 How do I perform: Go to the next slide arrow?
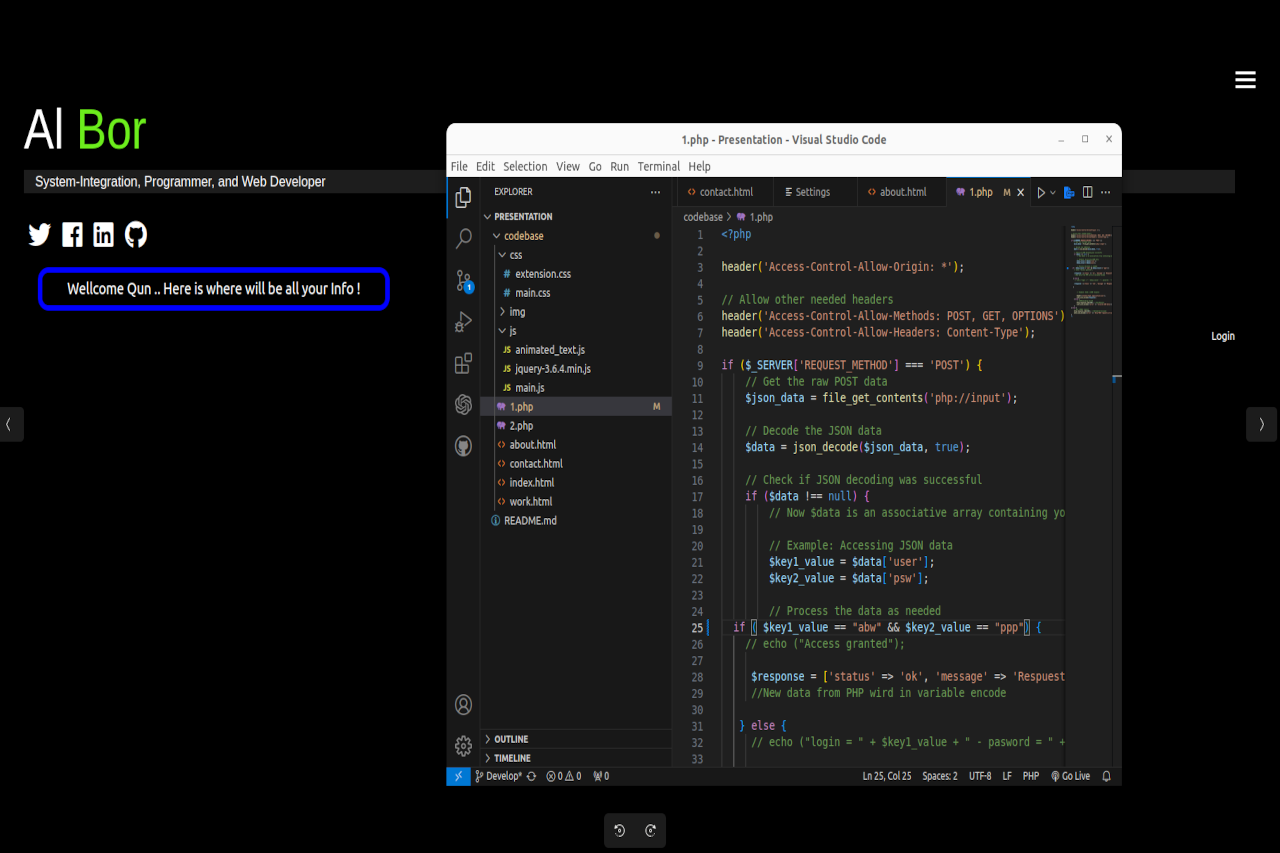(x=1261, y=424)
